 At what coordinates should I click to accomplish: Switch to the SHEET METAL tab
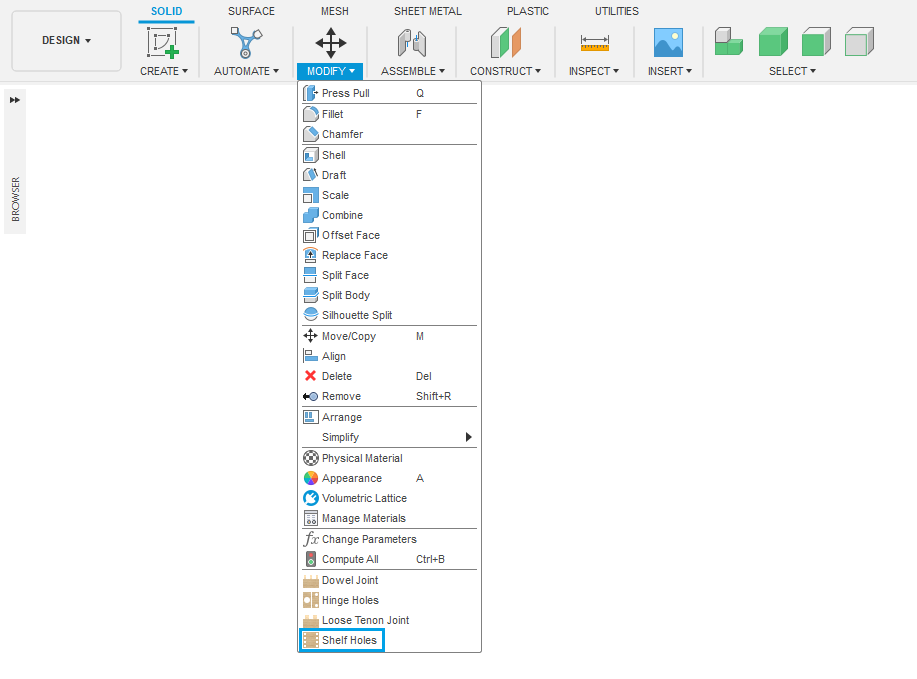[427, 11]
